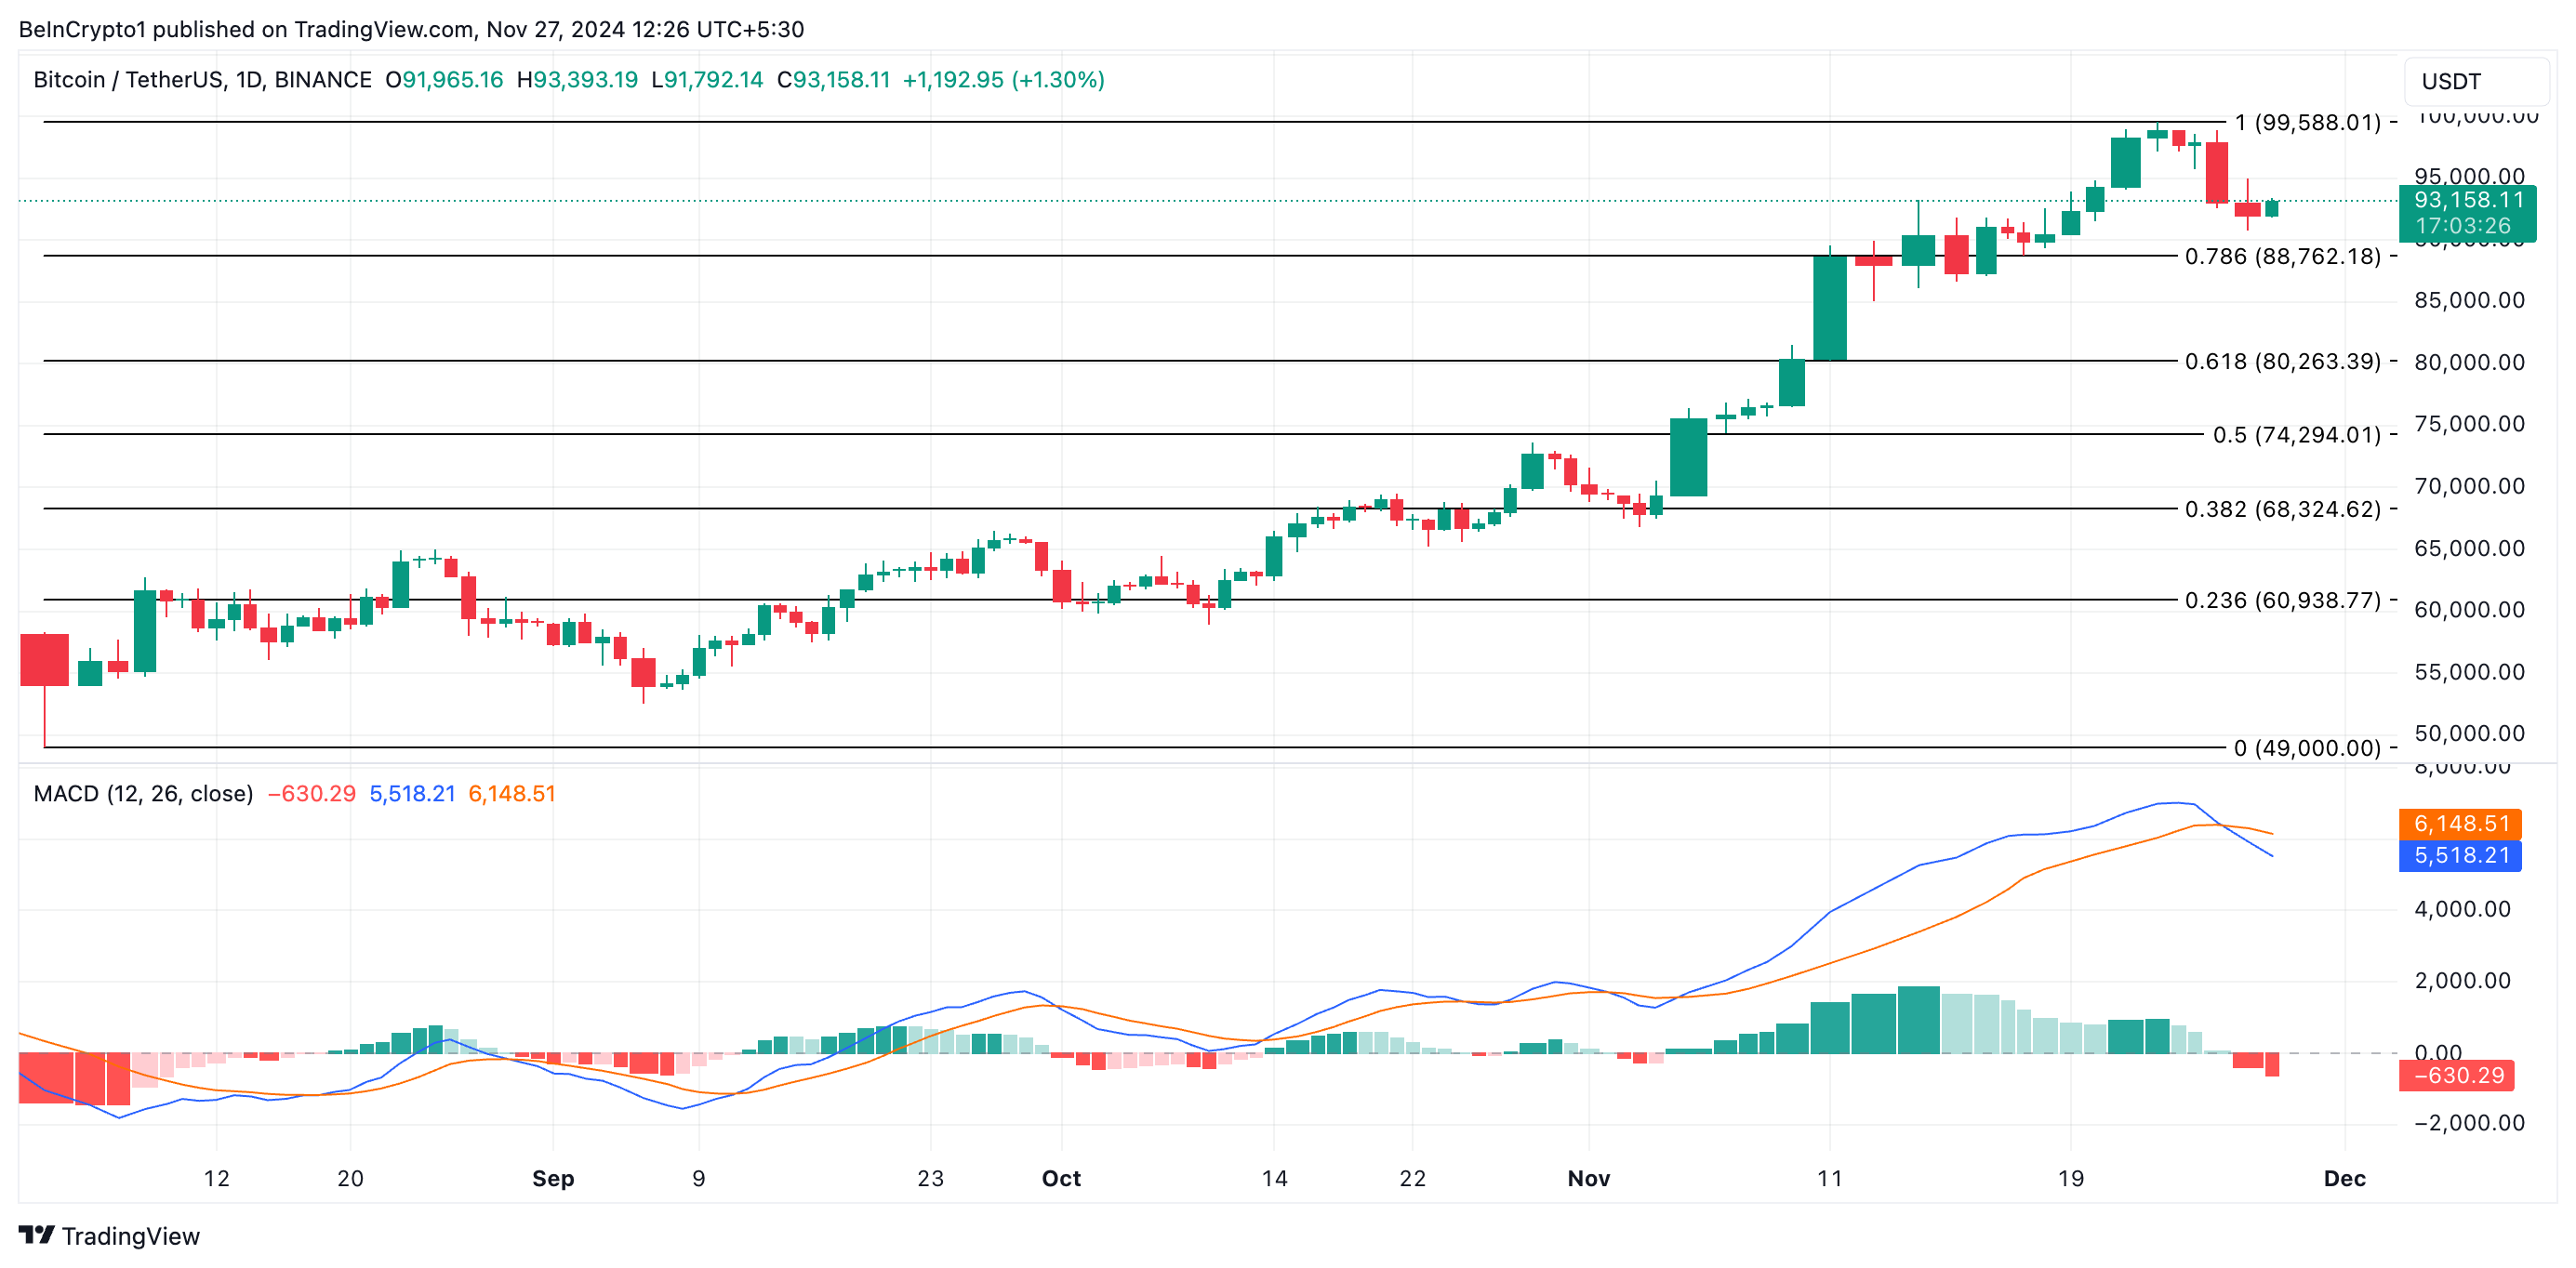This screenshot has height=1268, width=2576.
Task: Click the TradingView logo icon
Action: point(37,1235)
